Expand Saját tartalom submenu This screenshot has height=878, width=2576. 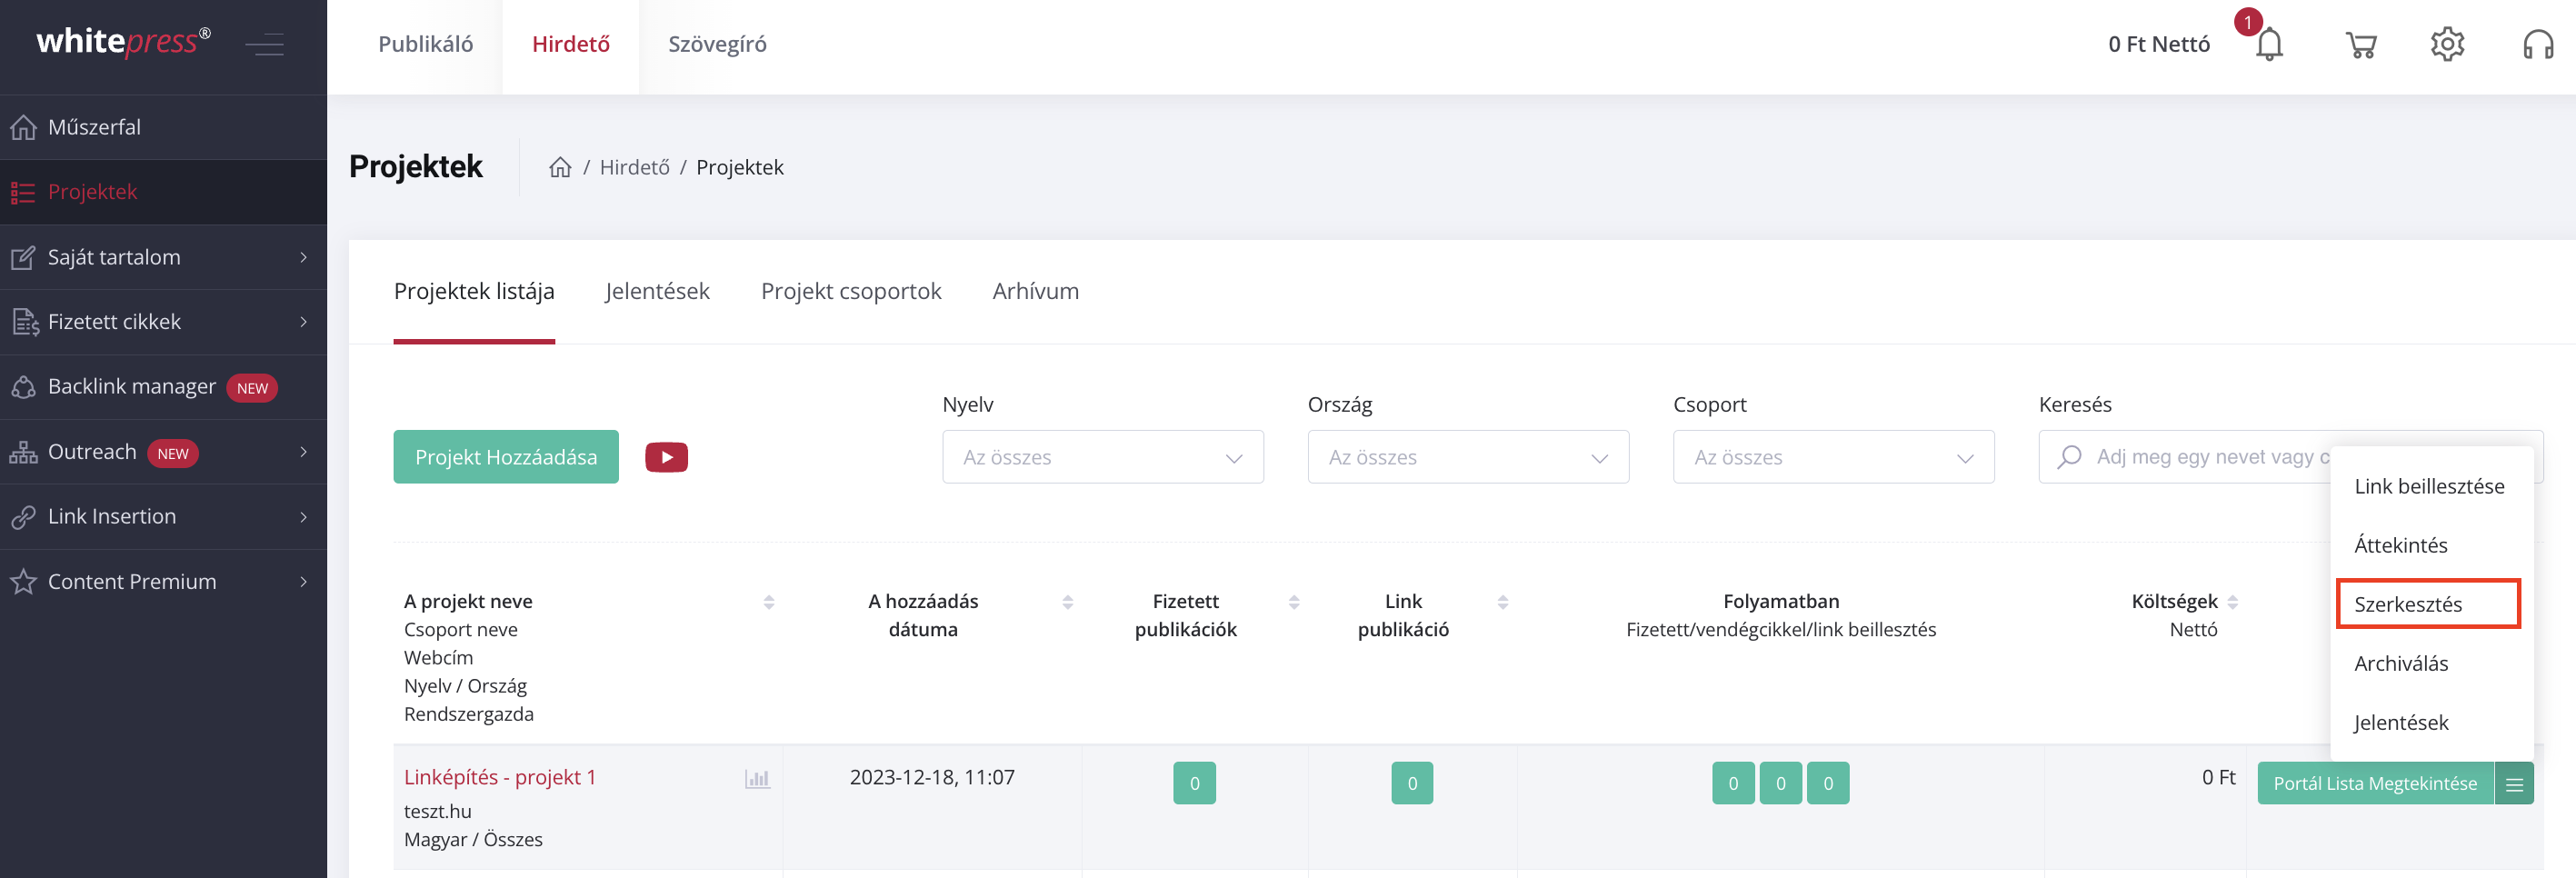(x=163, y=257)
